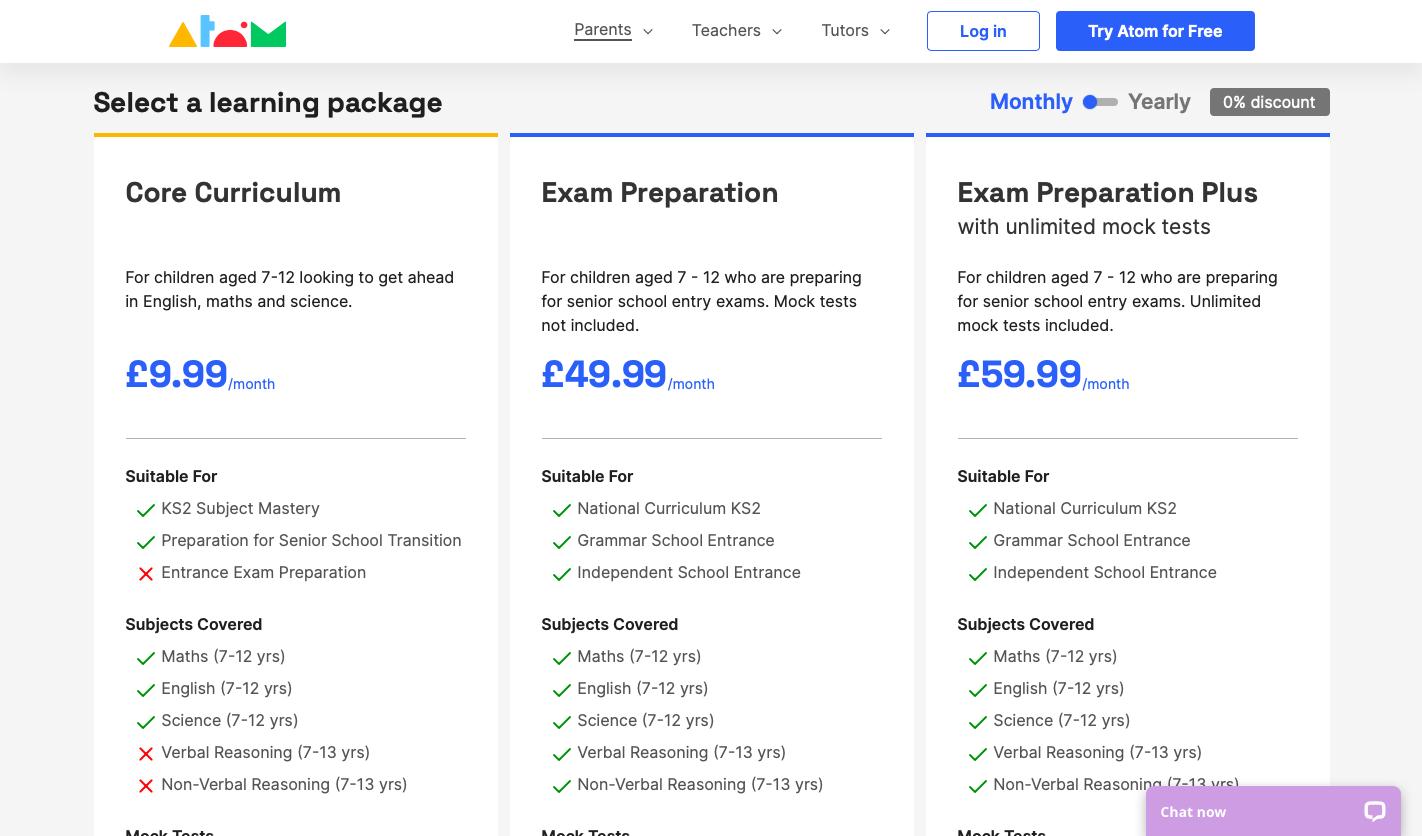
Task: Expand the Teachers dropdown chevron
Action: [777, 32]
